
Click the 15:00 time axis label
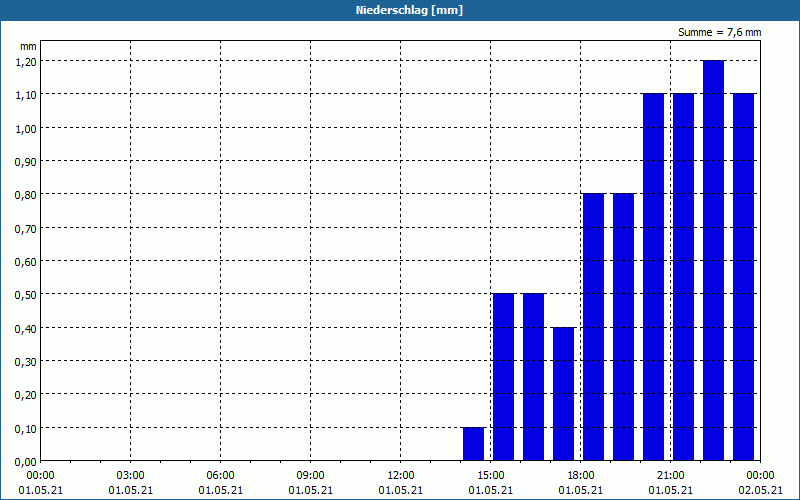pyautogui.click(x=491, y=476)
